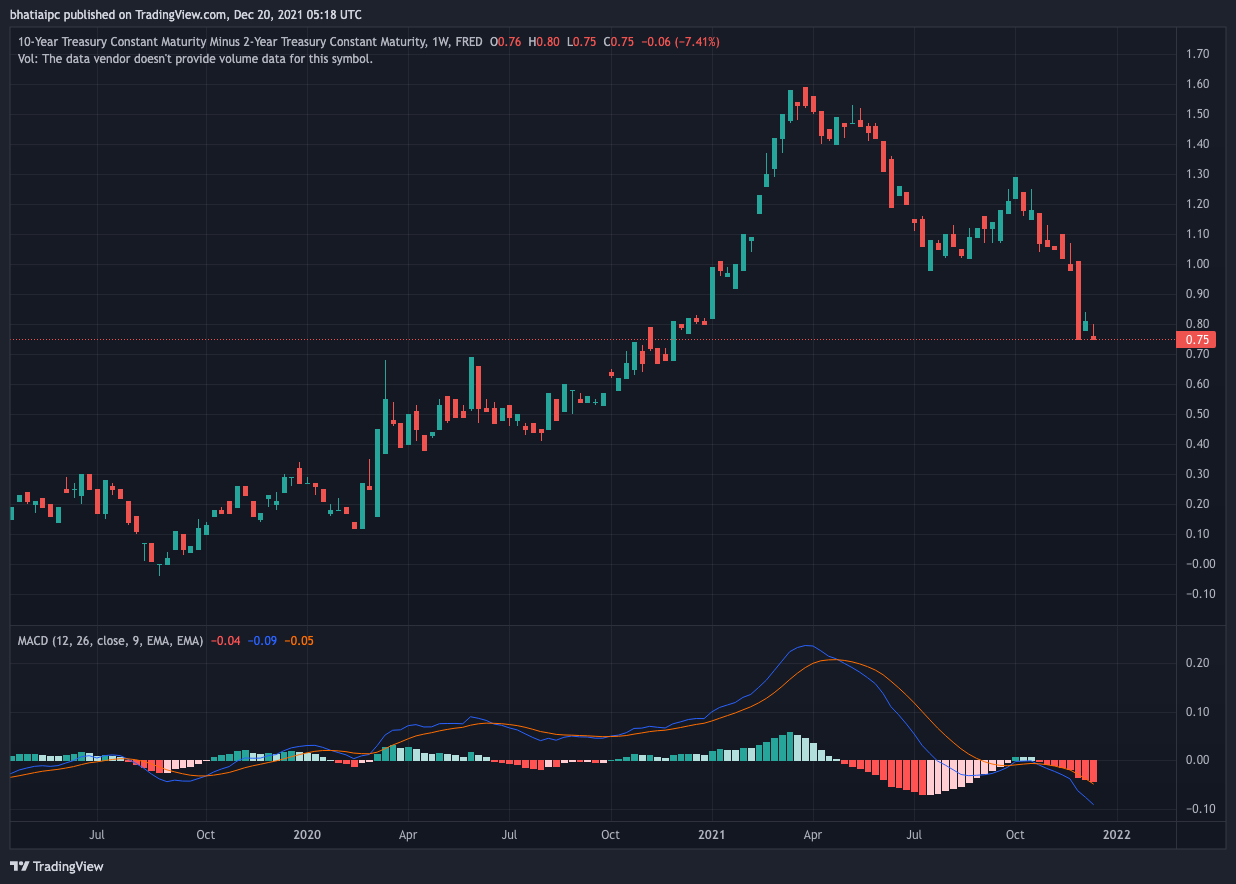
Task: Click the 2022 time axis label
Action: pos(1117,834)
